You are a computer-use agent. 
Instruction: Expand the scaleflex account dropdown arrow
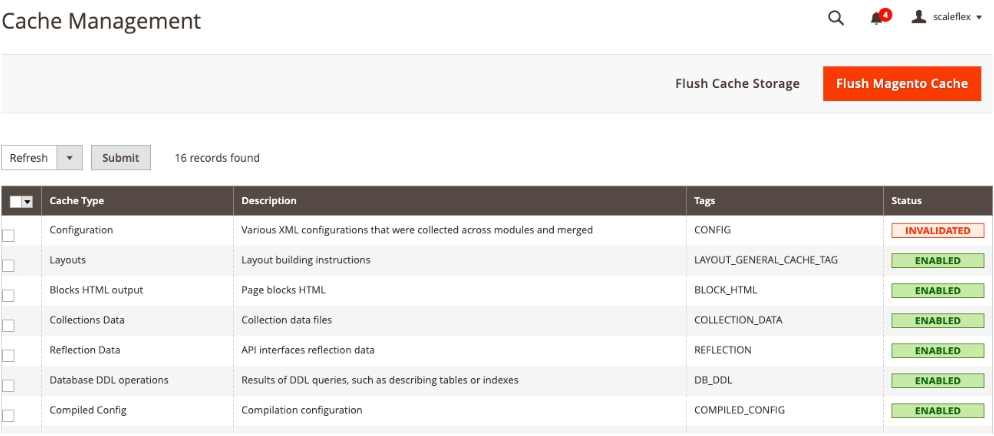[979, 18]
